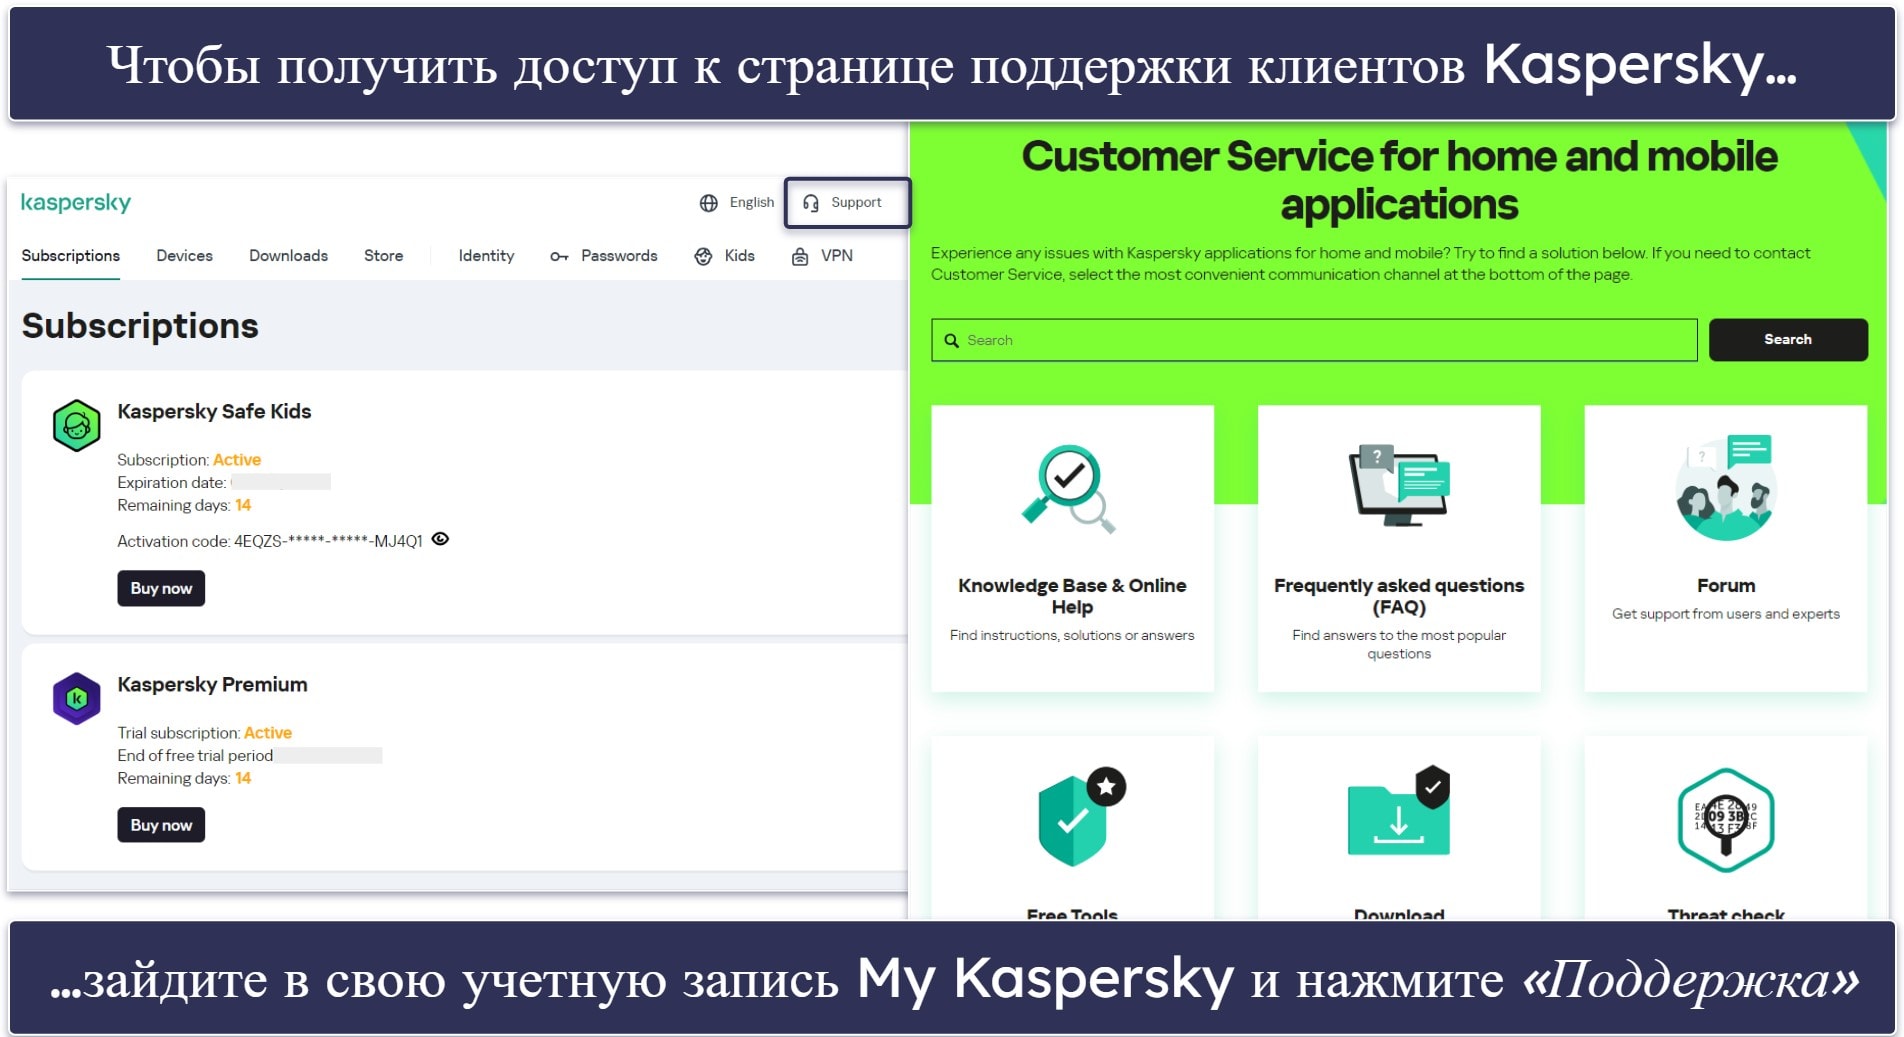Screen dimensions: 1904x1037
Task: Click the black Search button
Action: point(1787,340)
